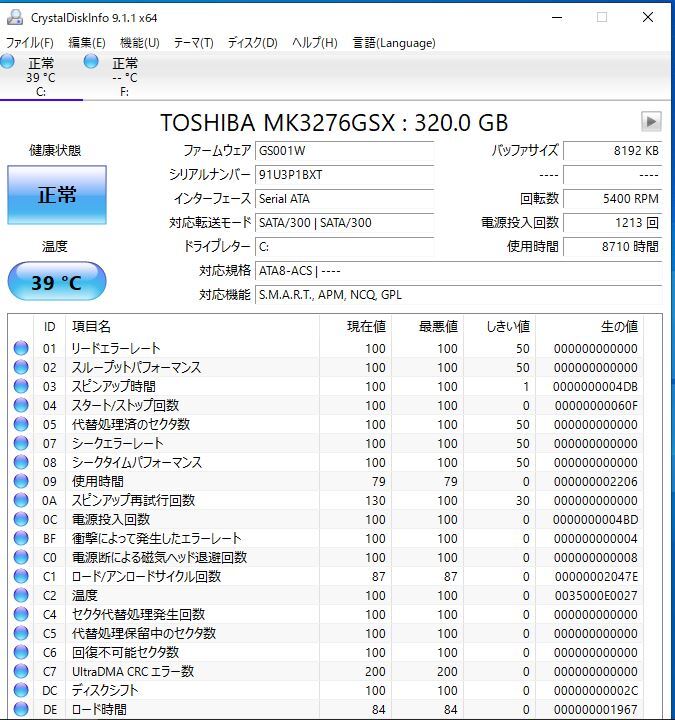Click the 39 °C temperature button
Screen dimensions: 675x720
(x=57, y=281)
